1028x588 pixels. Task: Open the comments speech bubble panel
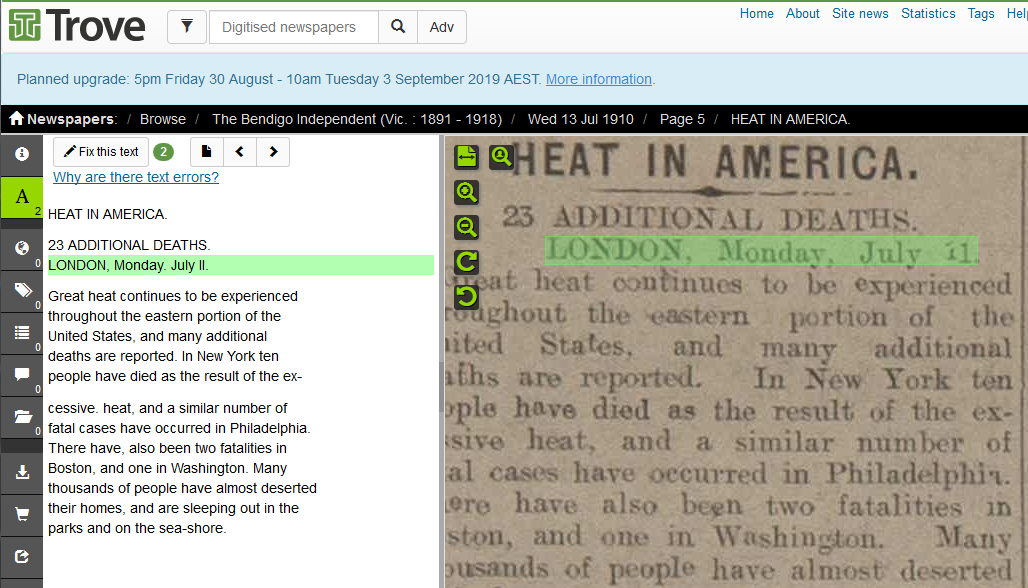pyautogui.click(x=21, y=375)
